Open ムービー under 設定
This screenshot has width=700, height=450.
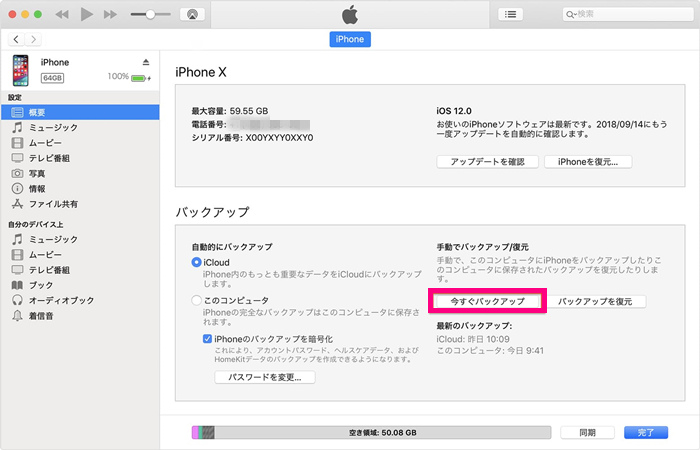(80, 143)
